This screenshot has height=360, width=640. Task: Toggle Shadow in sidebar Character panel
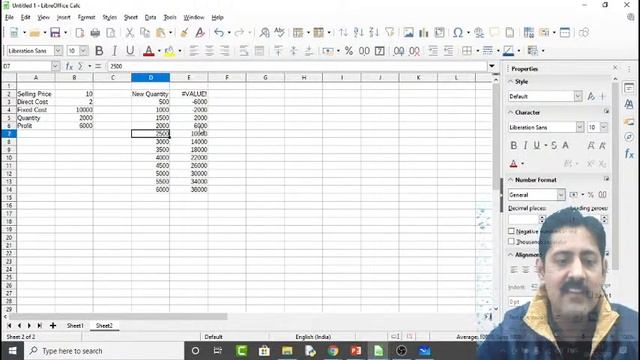tap(565, 145)
